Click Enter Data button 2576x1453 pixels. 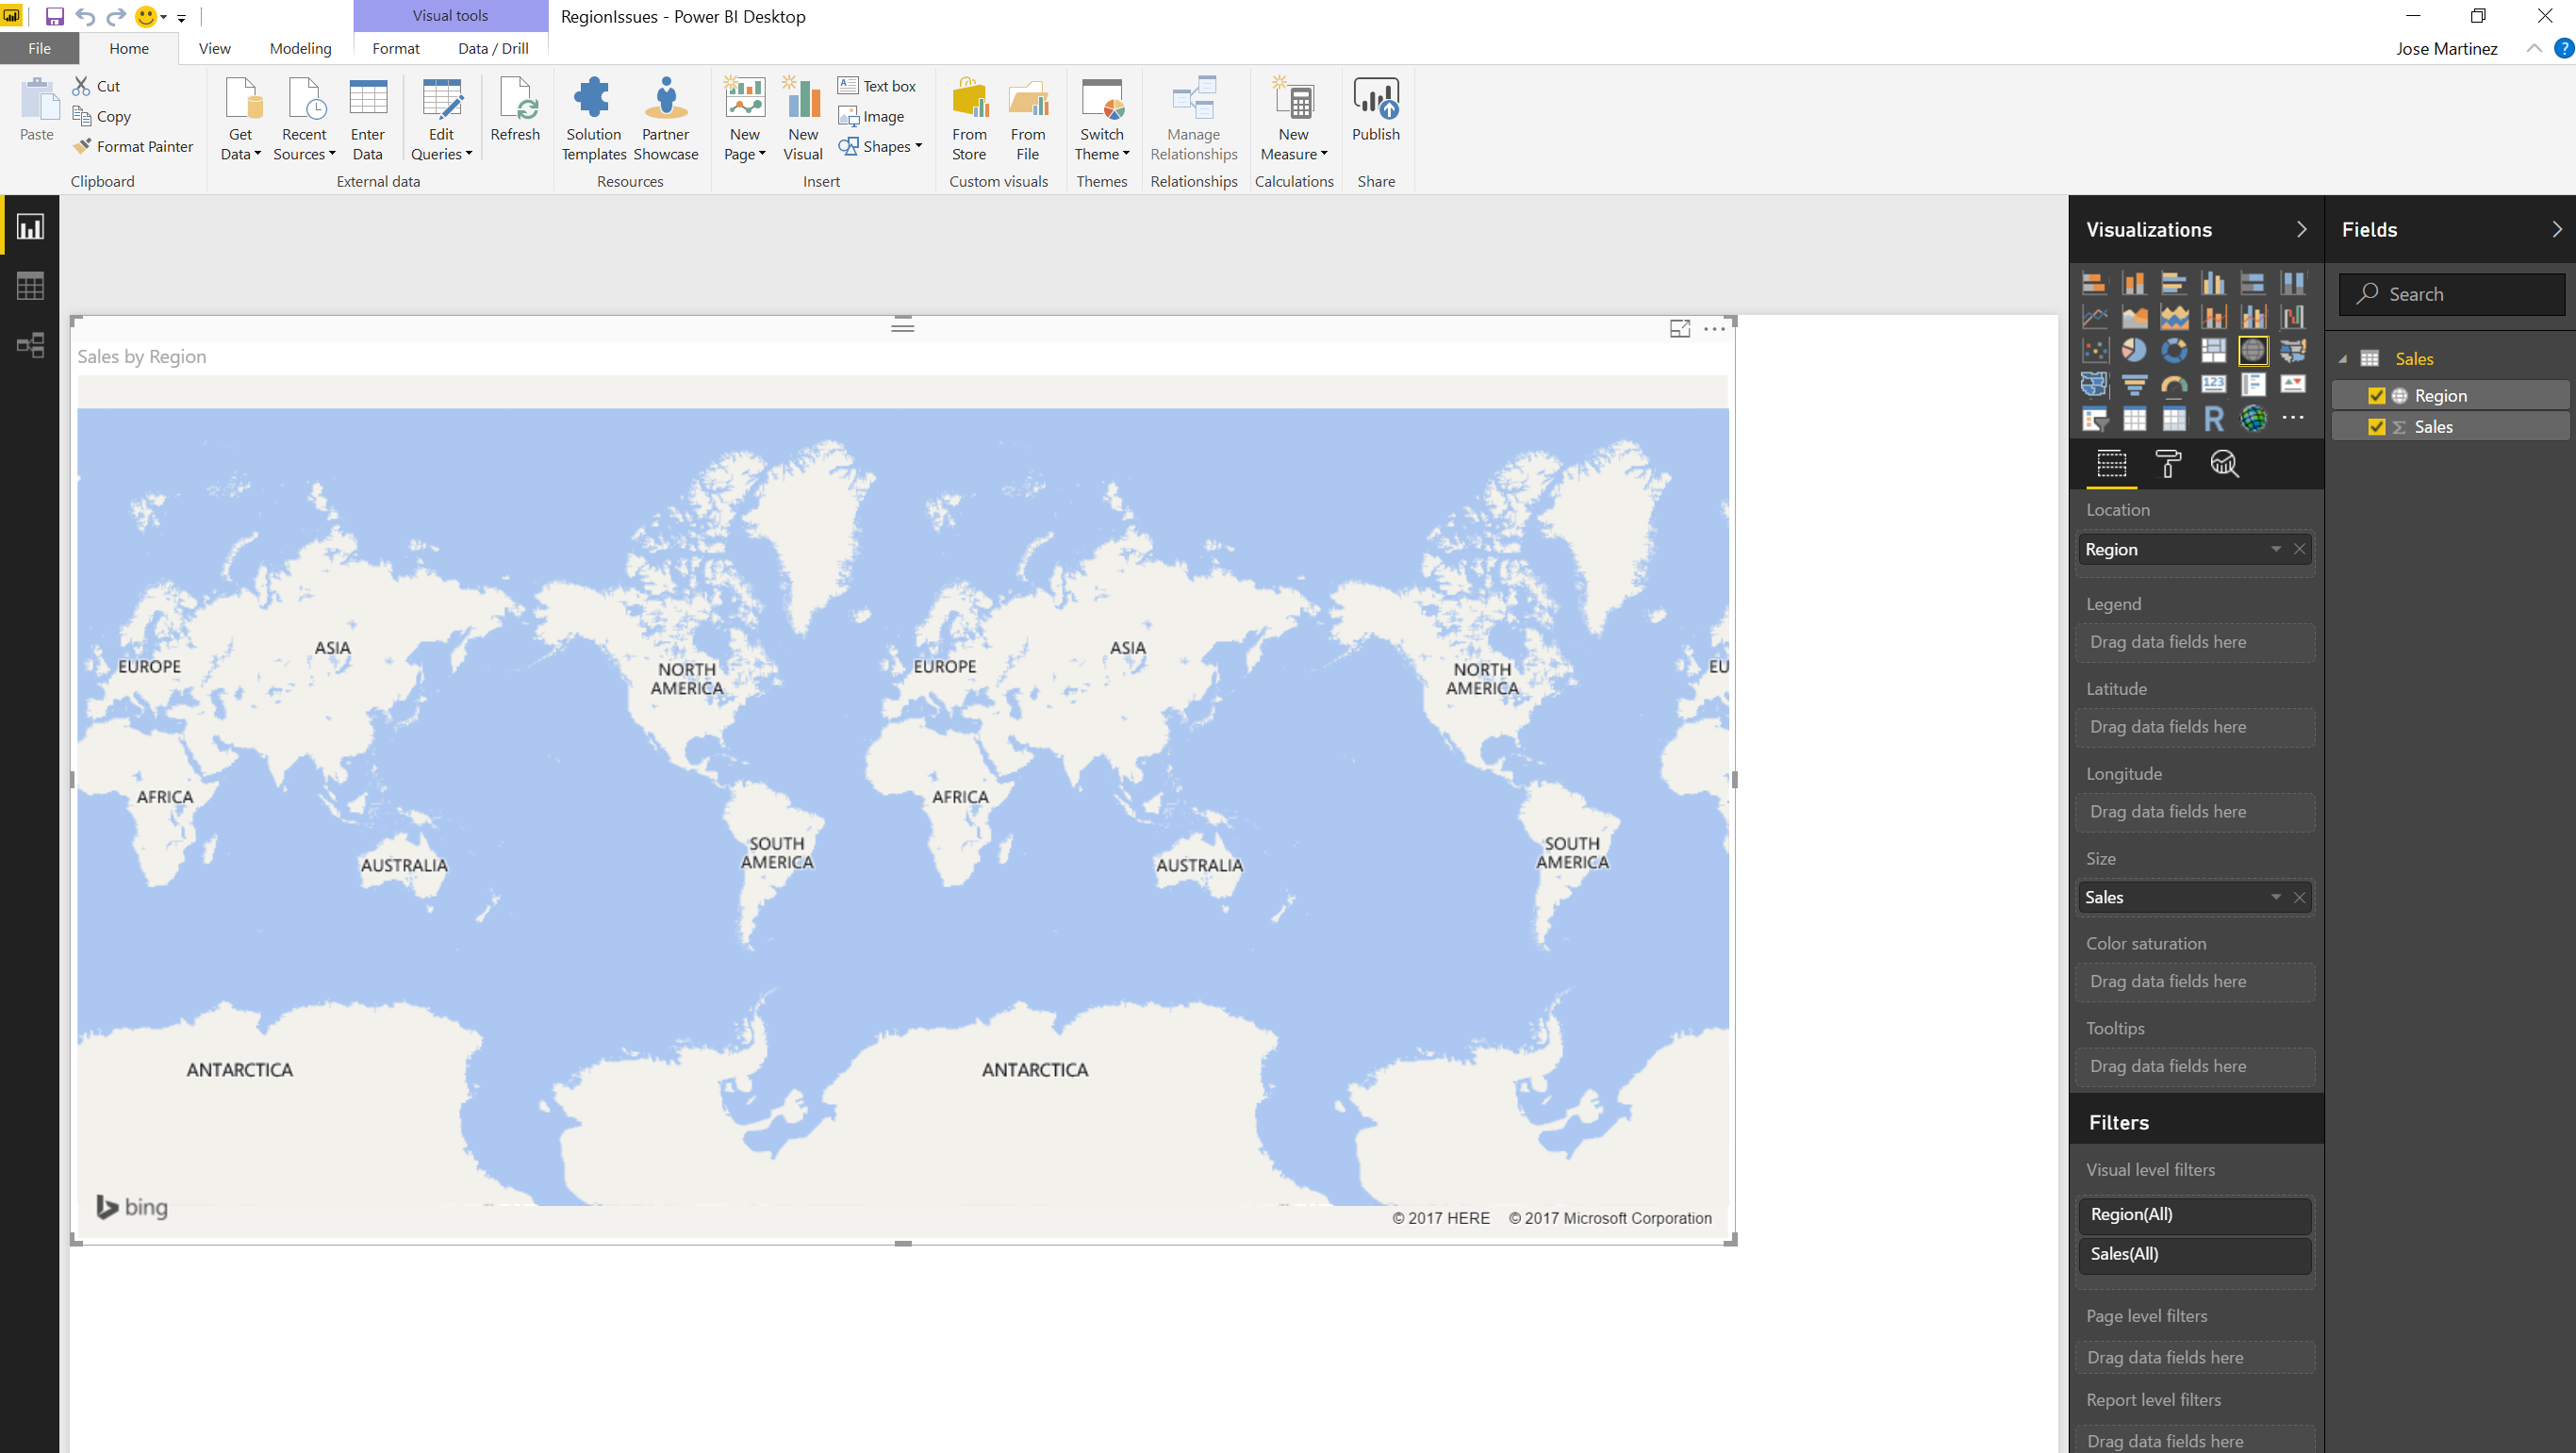(x=367, y=118)
